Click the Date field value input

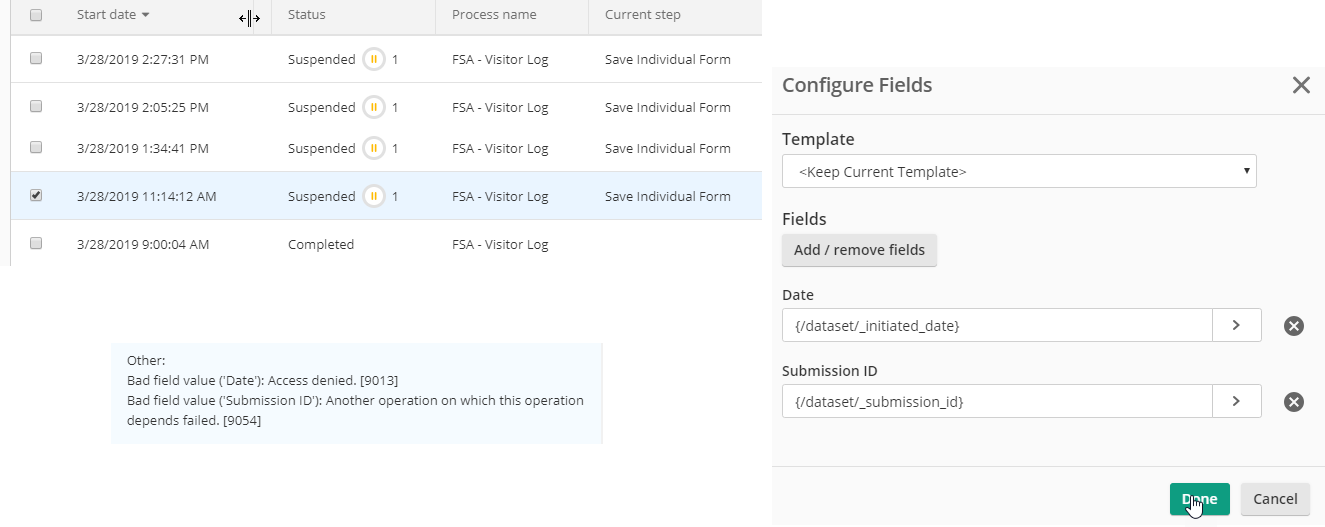coord(996,325)
